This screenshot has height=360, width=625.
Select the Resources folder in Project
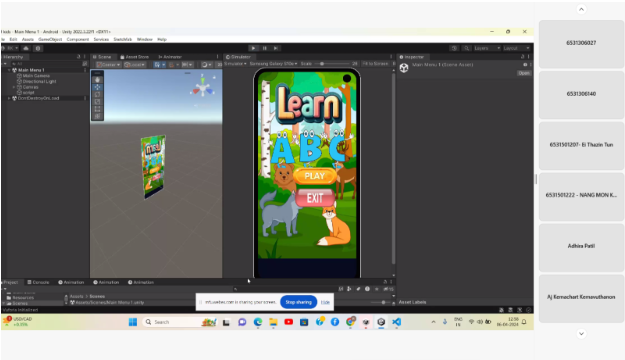(20, 298)
